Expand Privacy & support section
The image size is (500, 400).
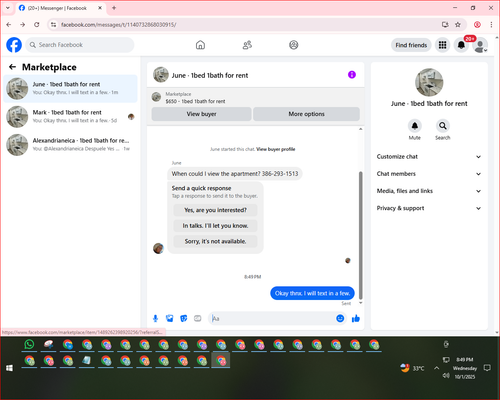pos(429,208)
